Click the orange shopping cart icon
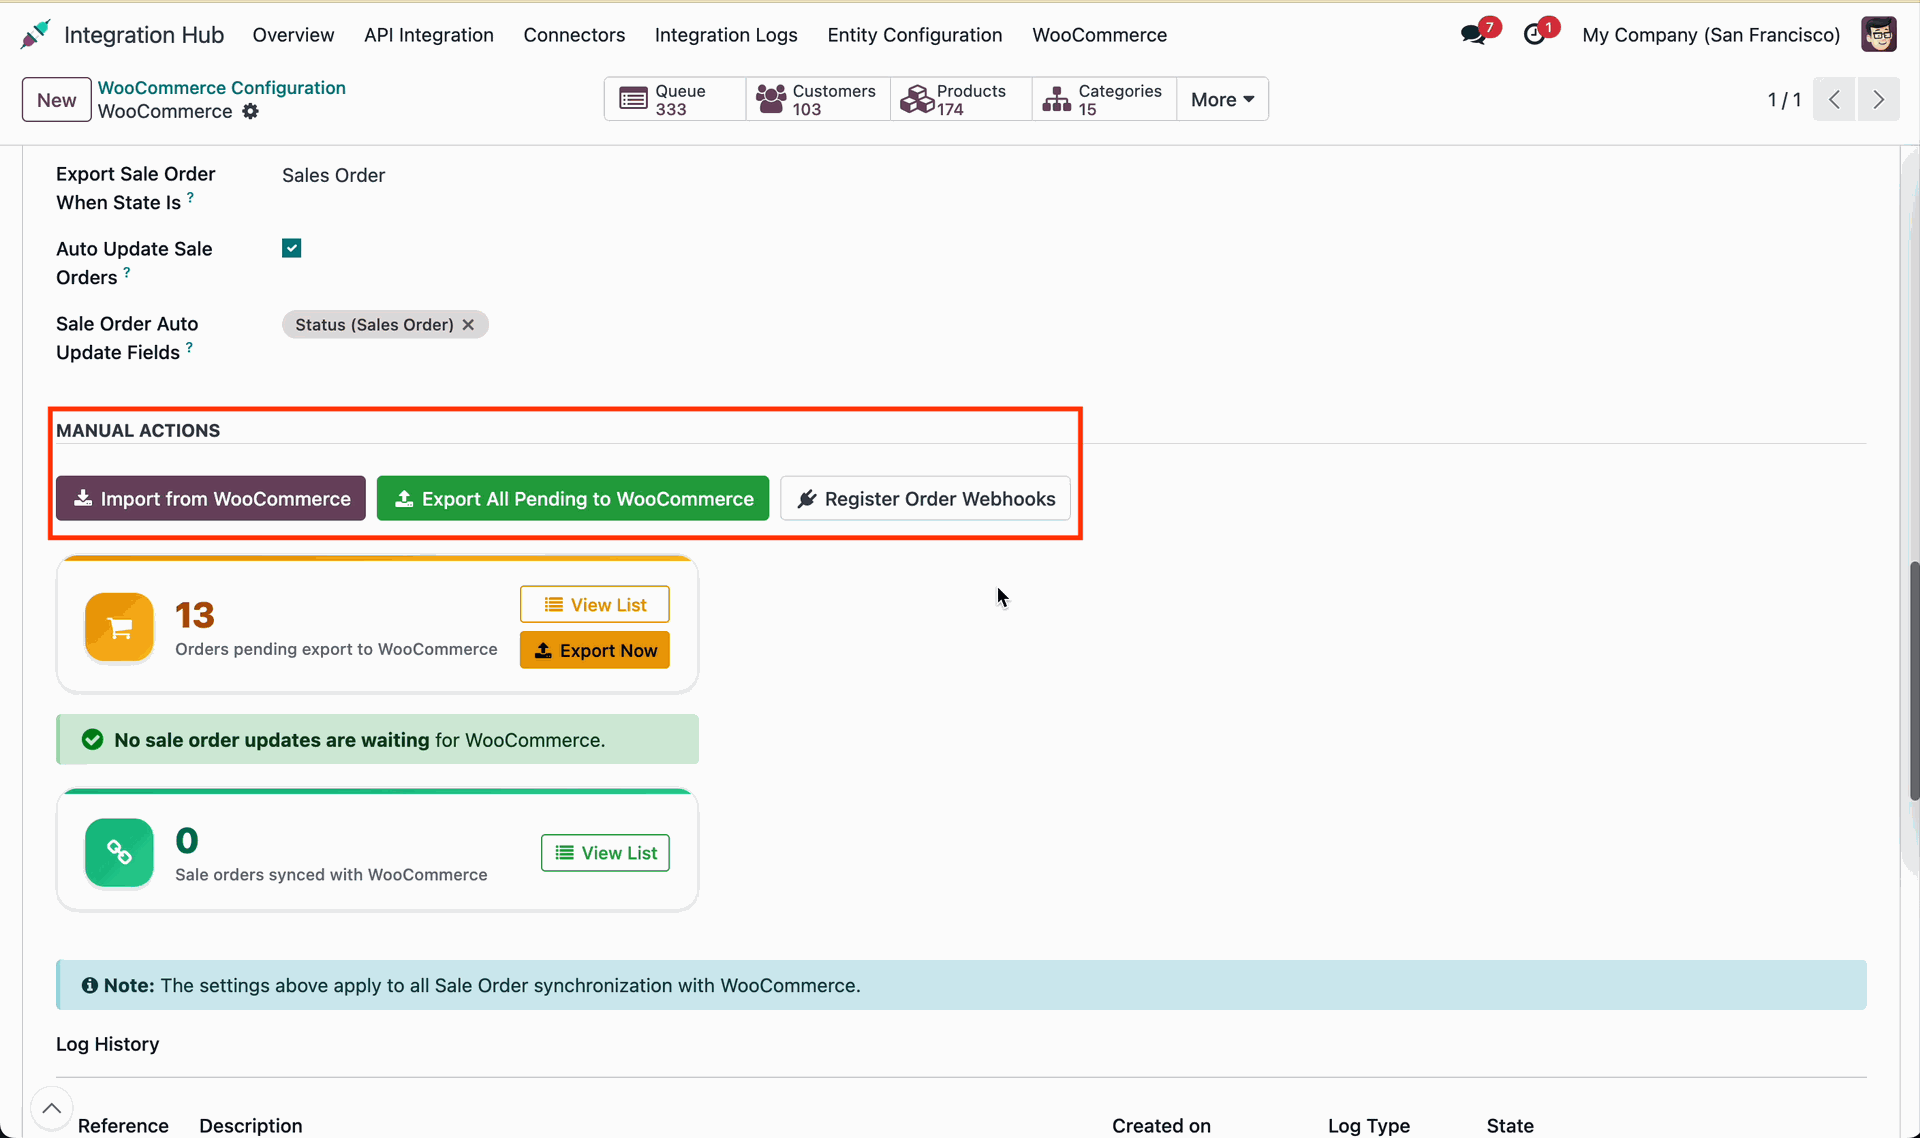1920x1138 pixels. (119, 627)
